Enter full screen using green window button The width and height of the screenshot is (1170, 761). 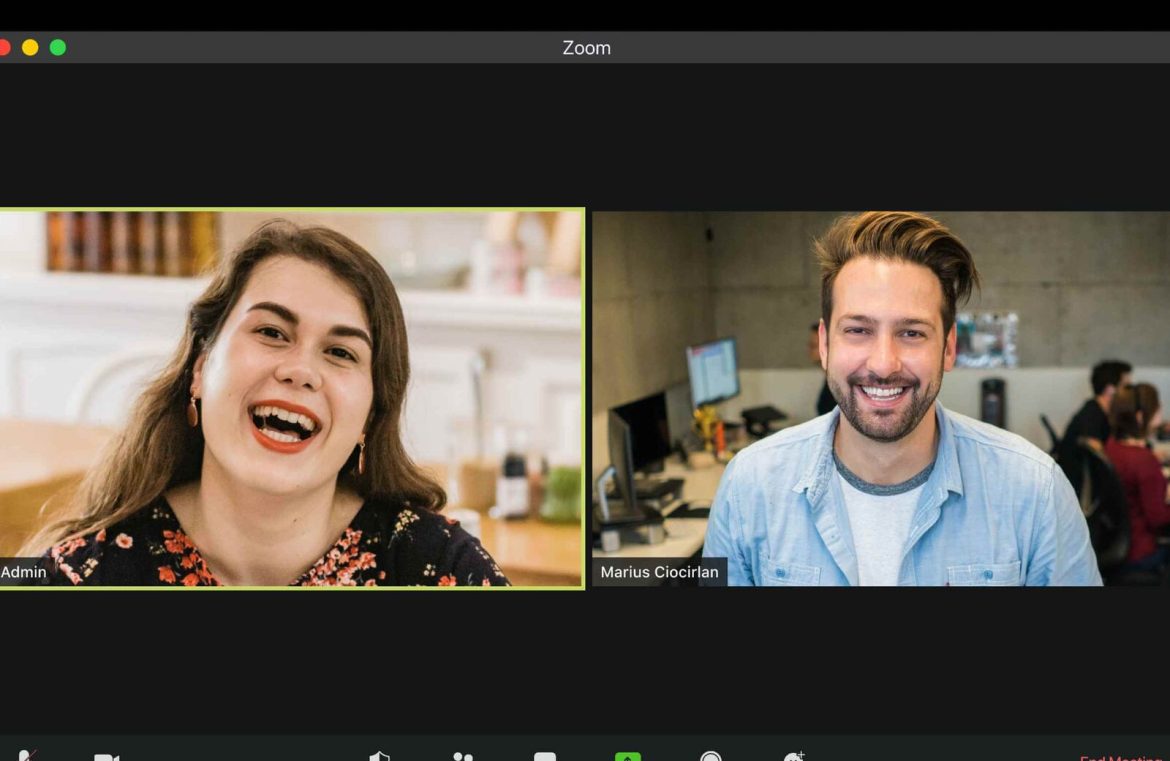coord(58,47)
